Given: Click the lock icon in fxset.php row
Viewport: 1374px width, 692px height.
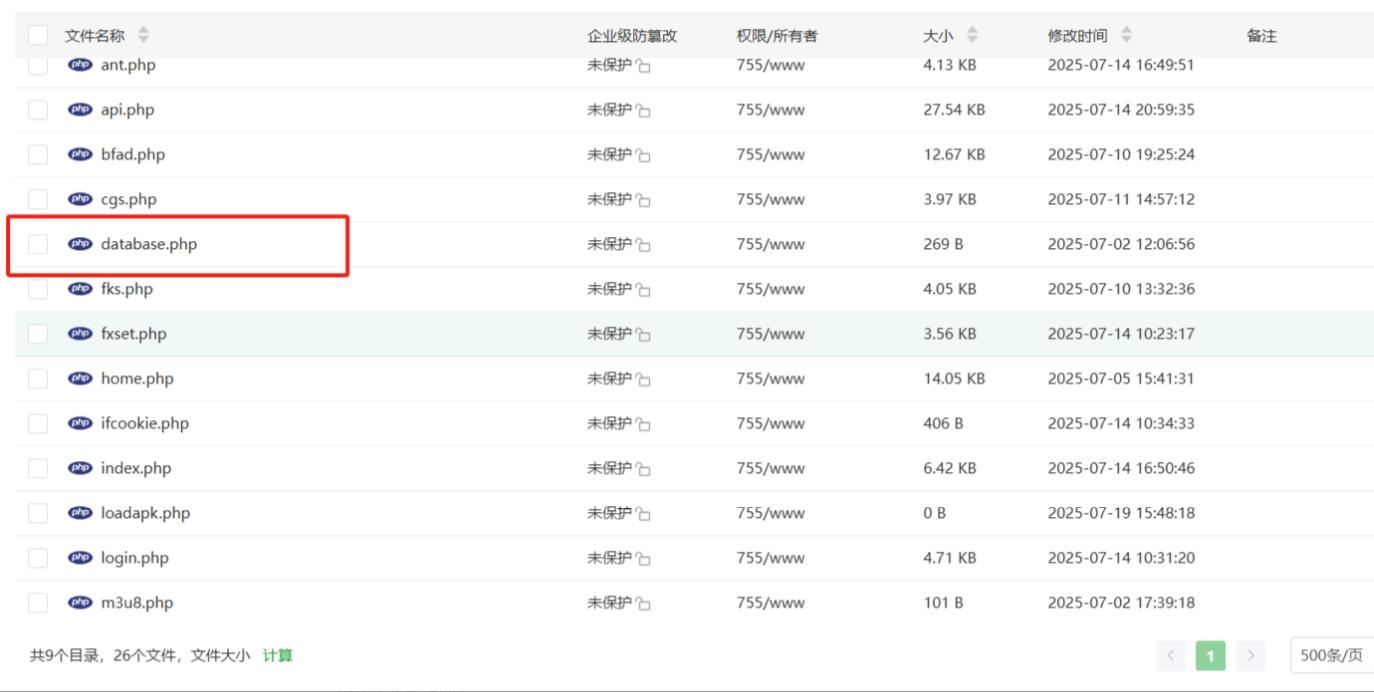Looking at the screenshot, I should (643, 335).
